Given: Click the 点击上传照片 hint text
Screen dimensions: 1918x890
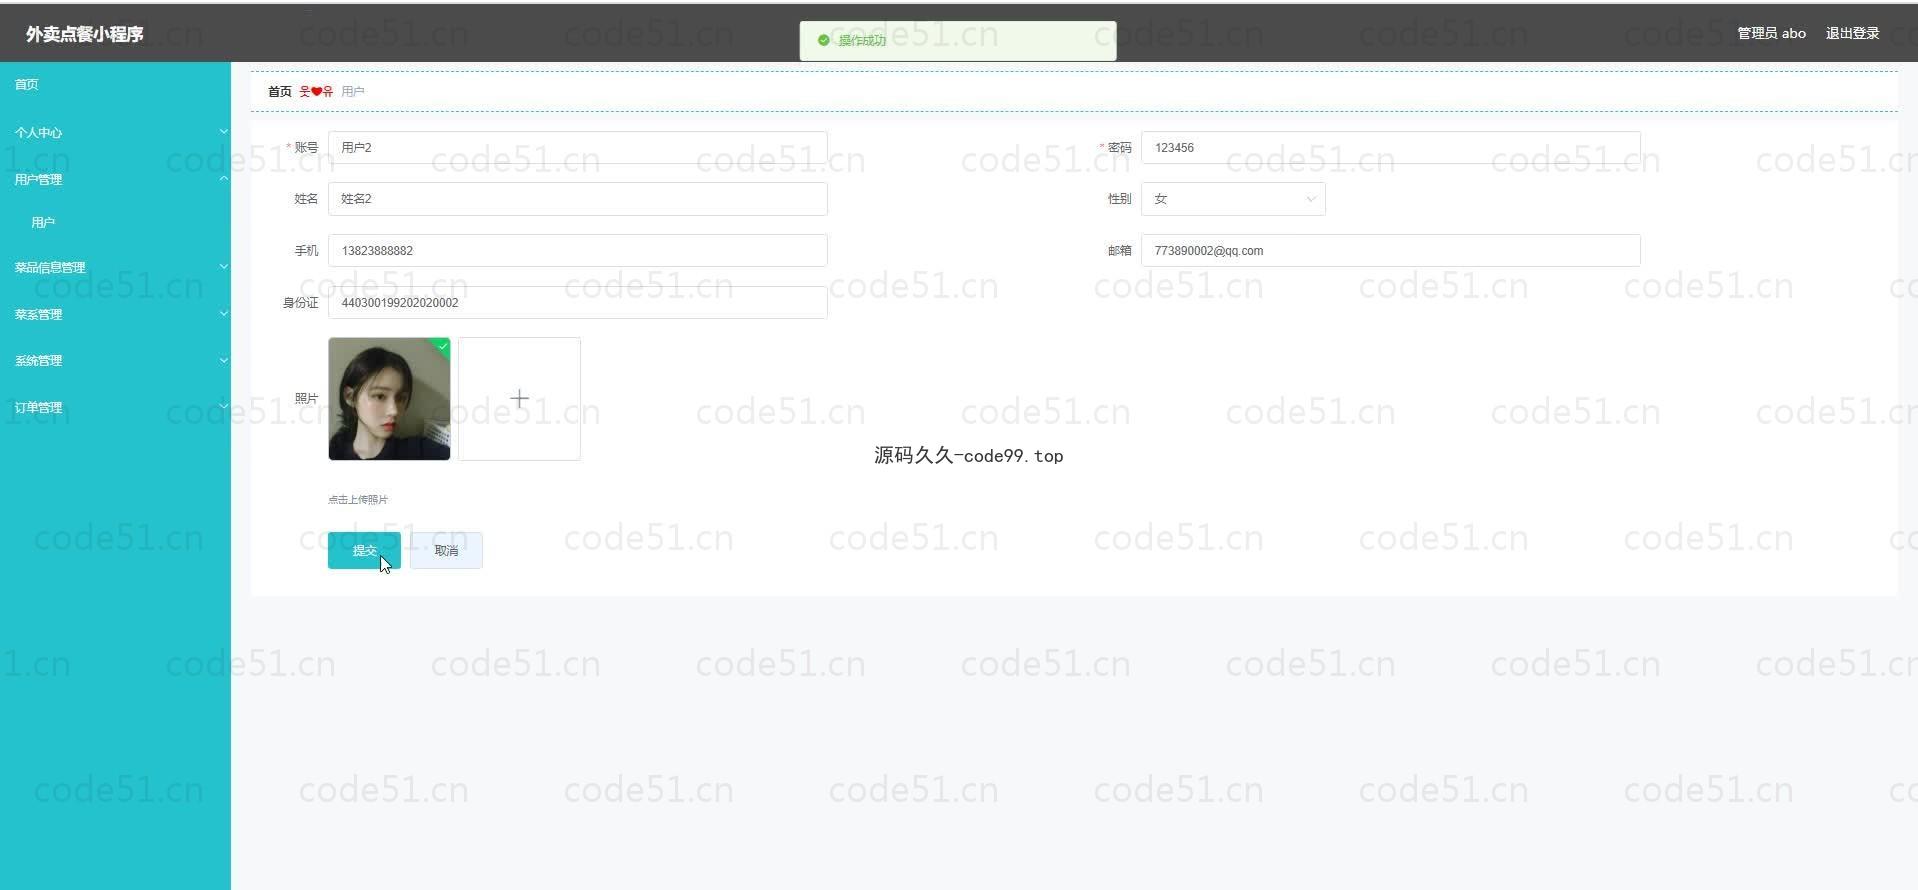Looking at the screenshot, I should [358, 499].
